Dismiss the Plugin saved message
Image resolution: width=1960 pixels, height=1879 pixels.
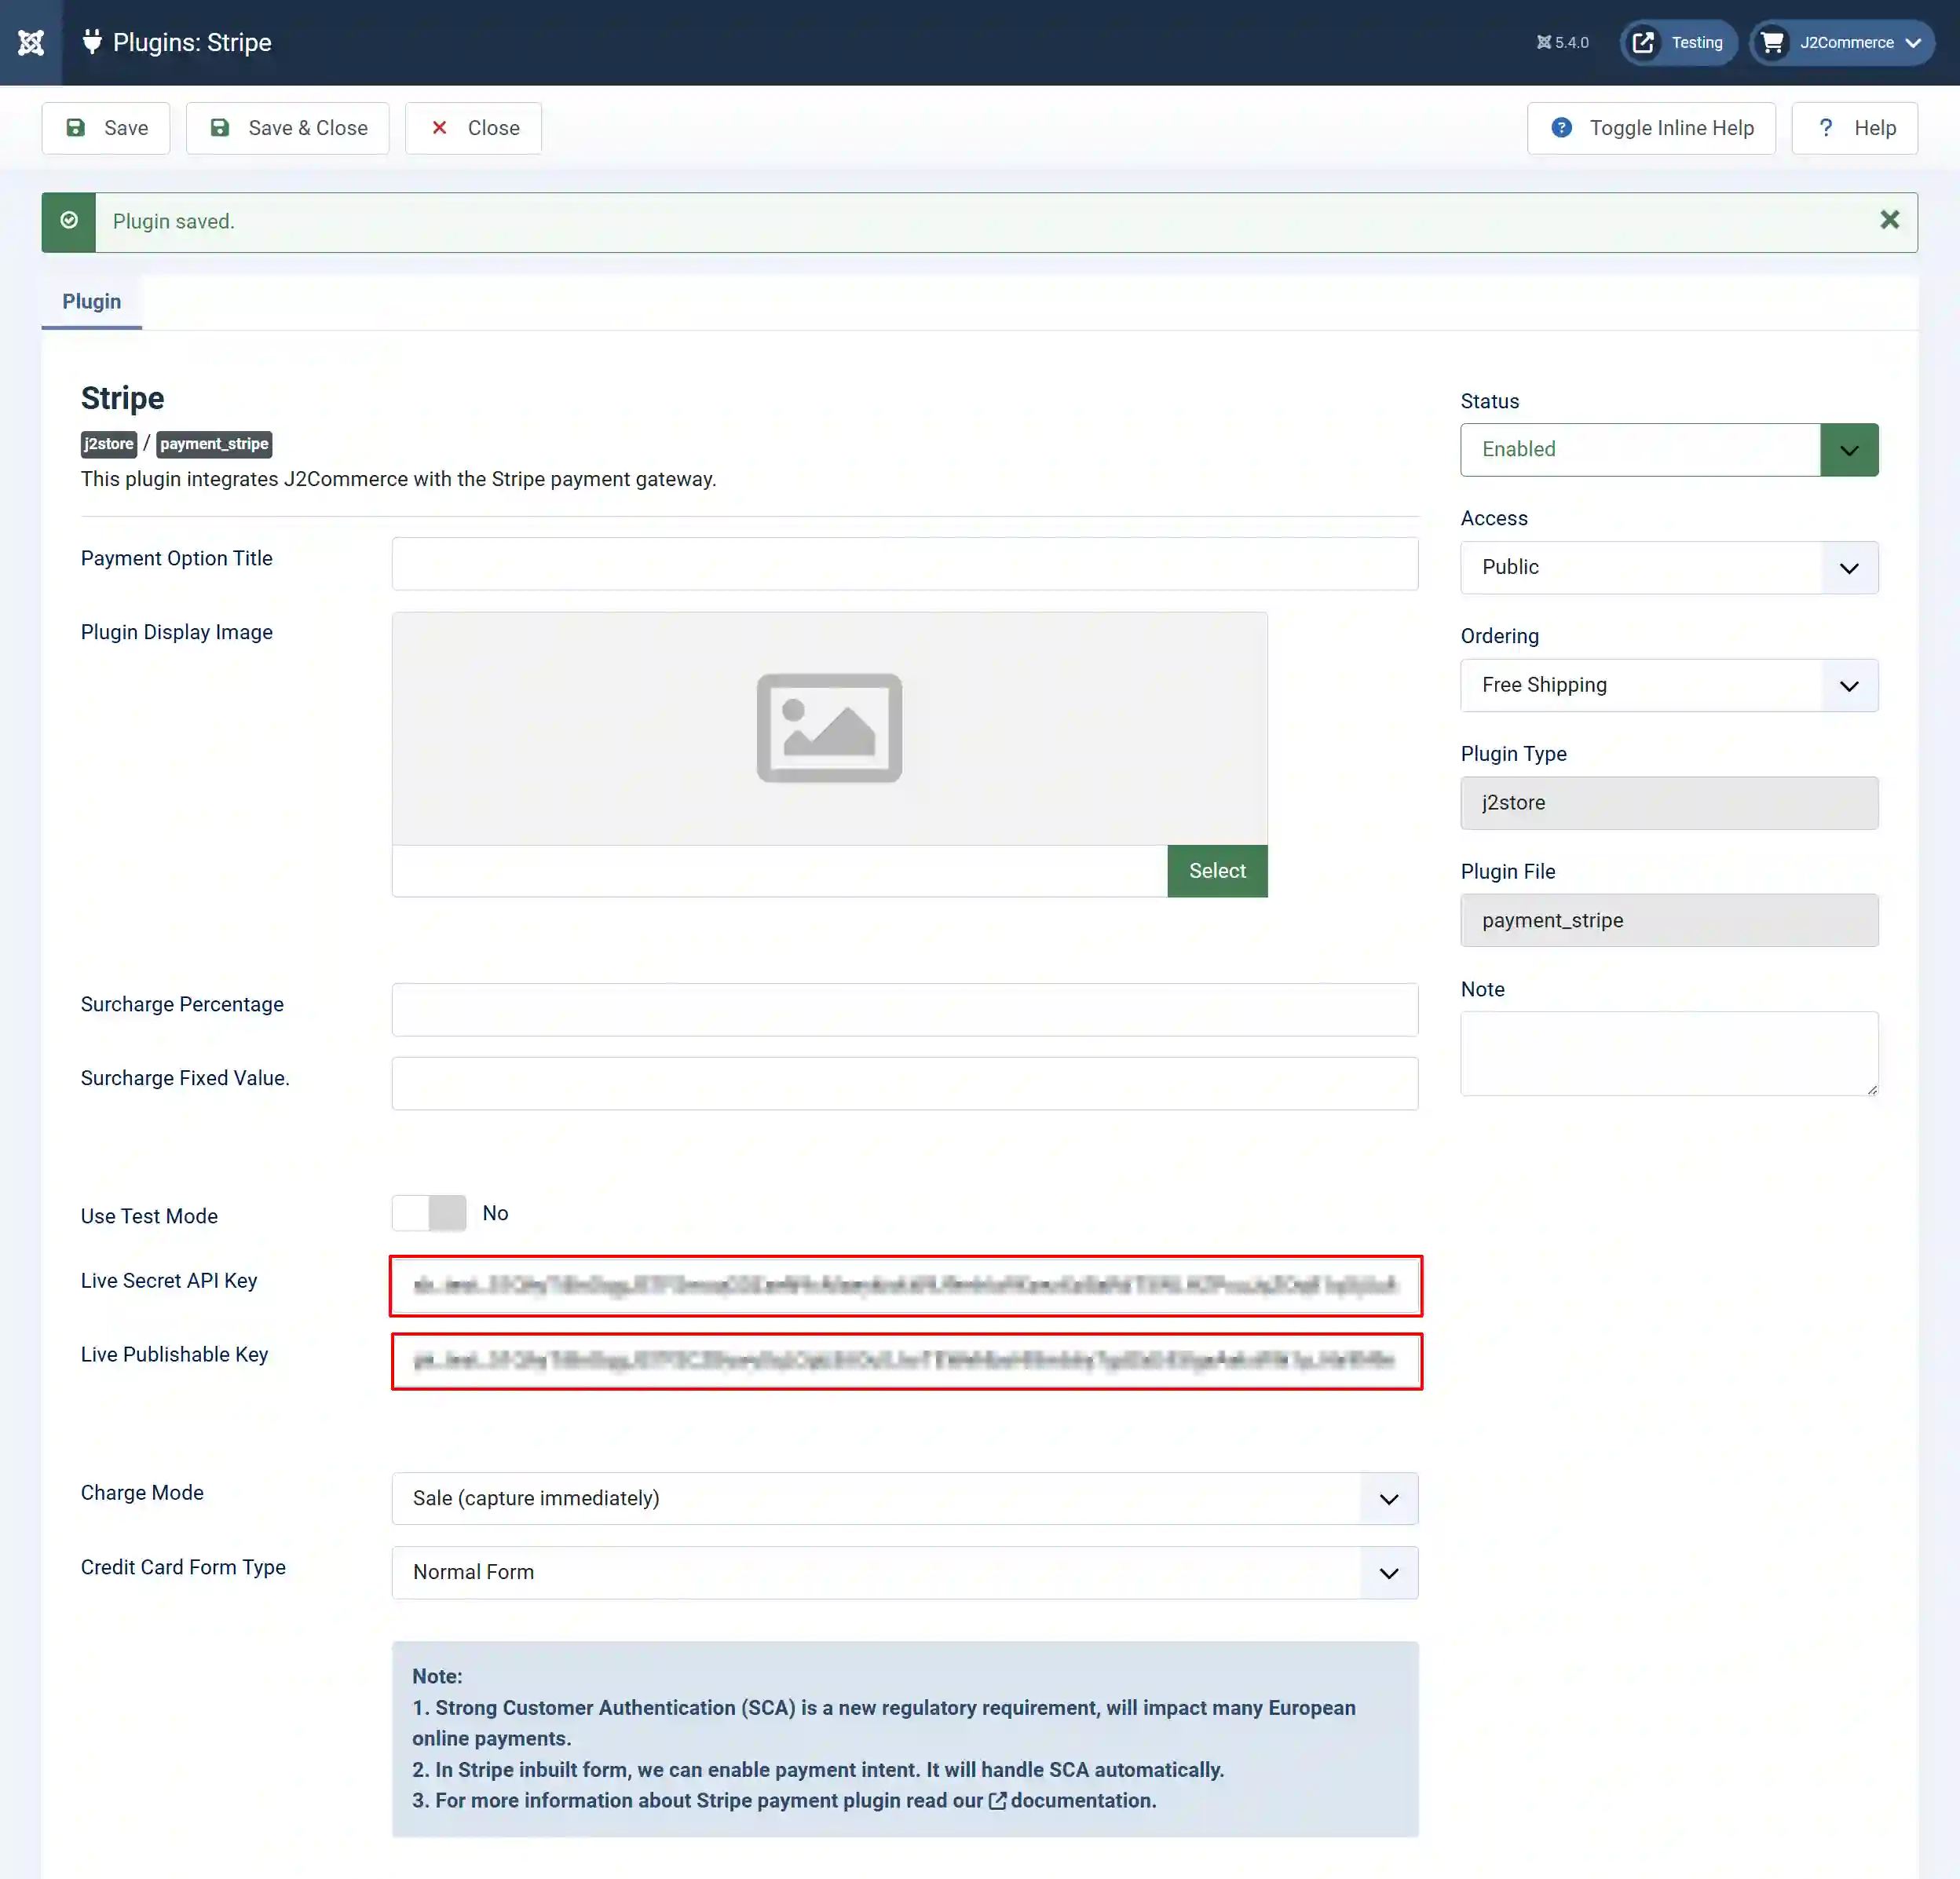point(1889,220)
